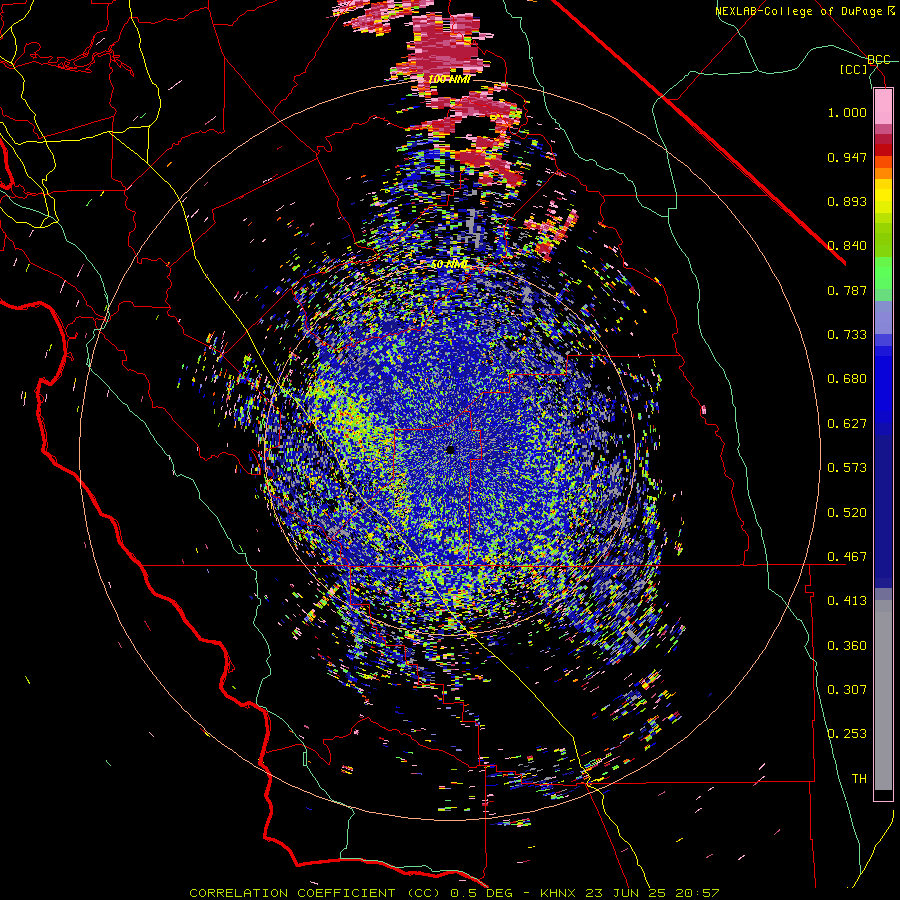Click the CORRELATION COEFFICIENT (CC) caption text

[315, 893]
